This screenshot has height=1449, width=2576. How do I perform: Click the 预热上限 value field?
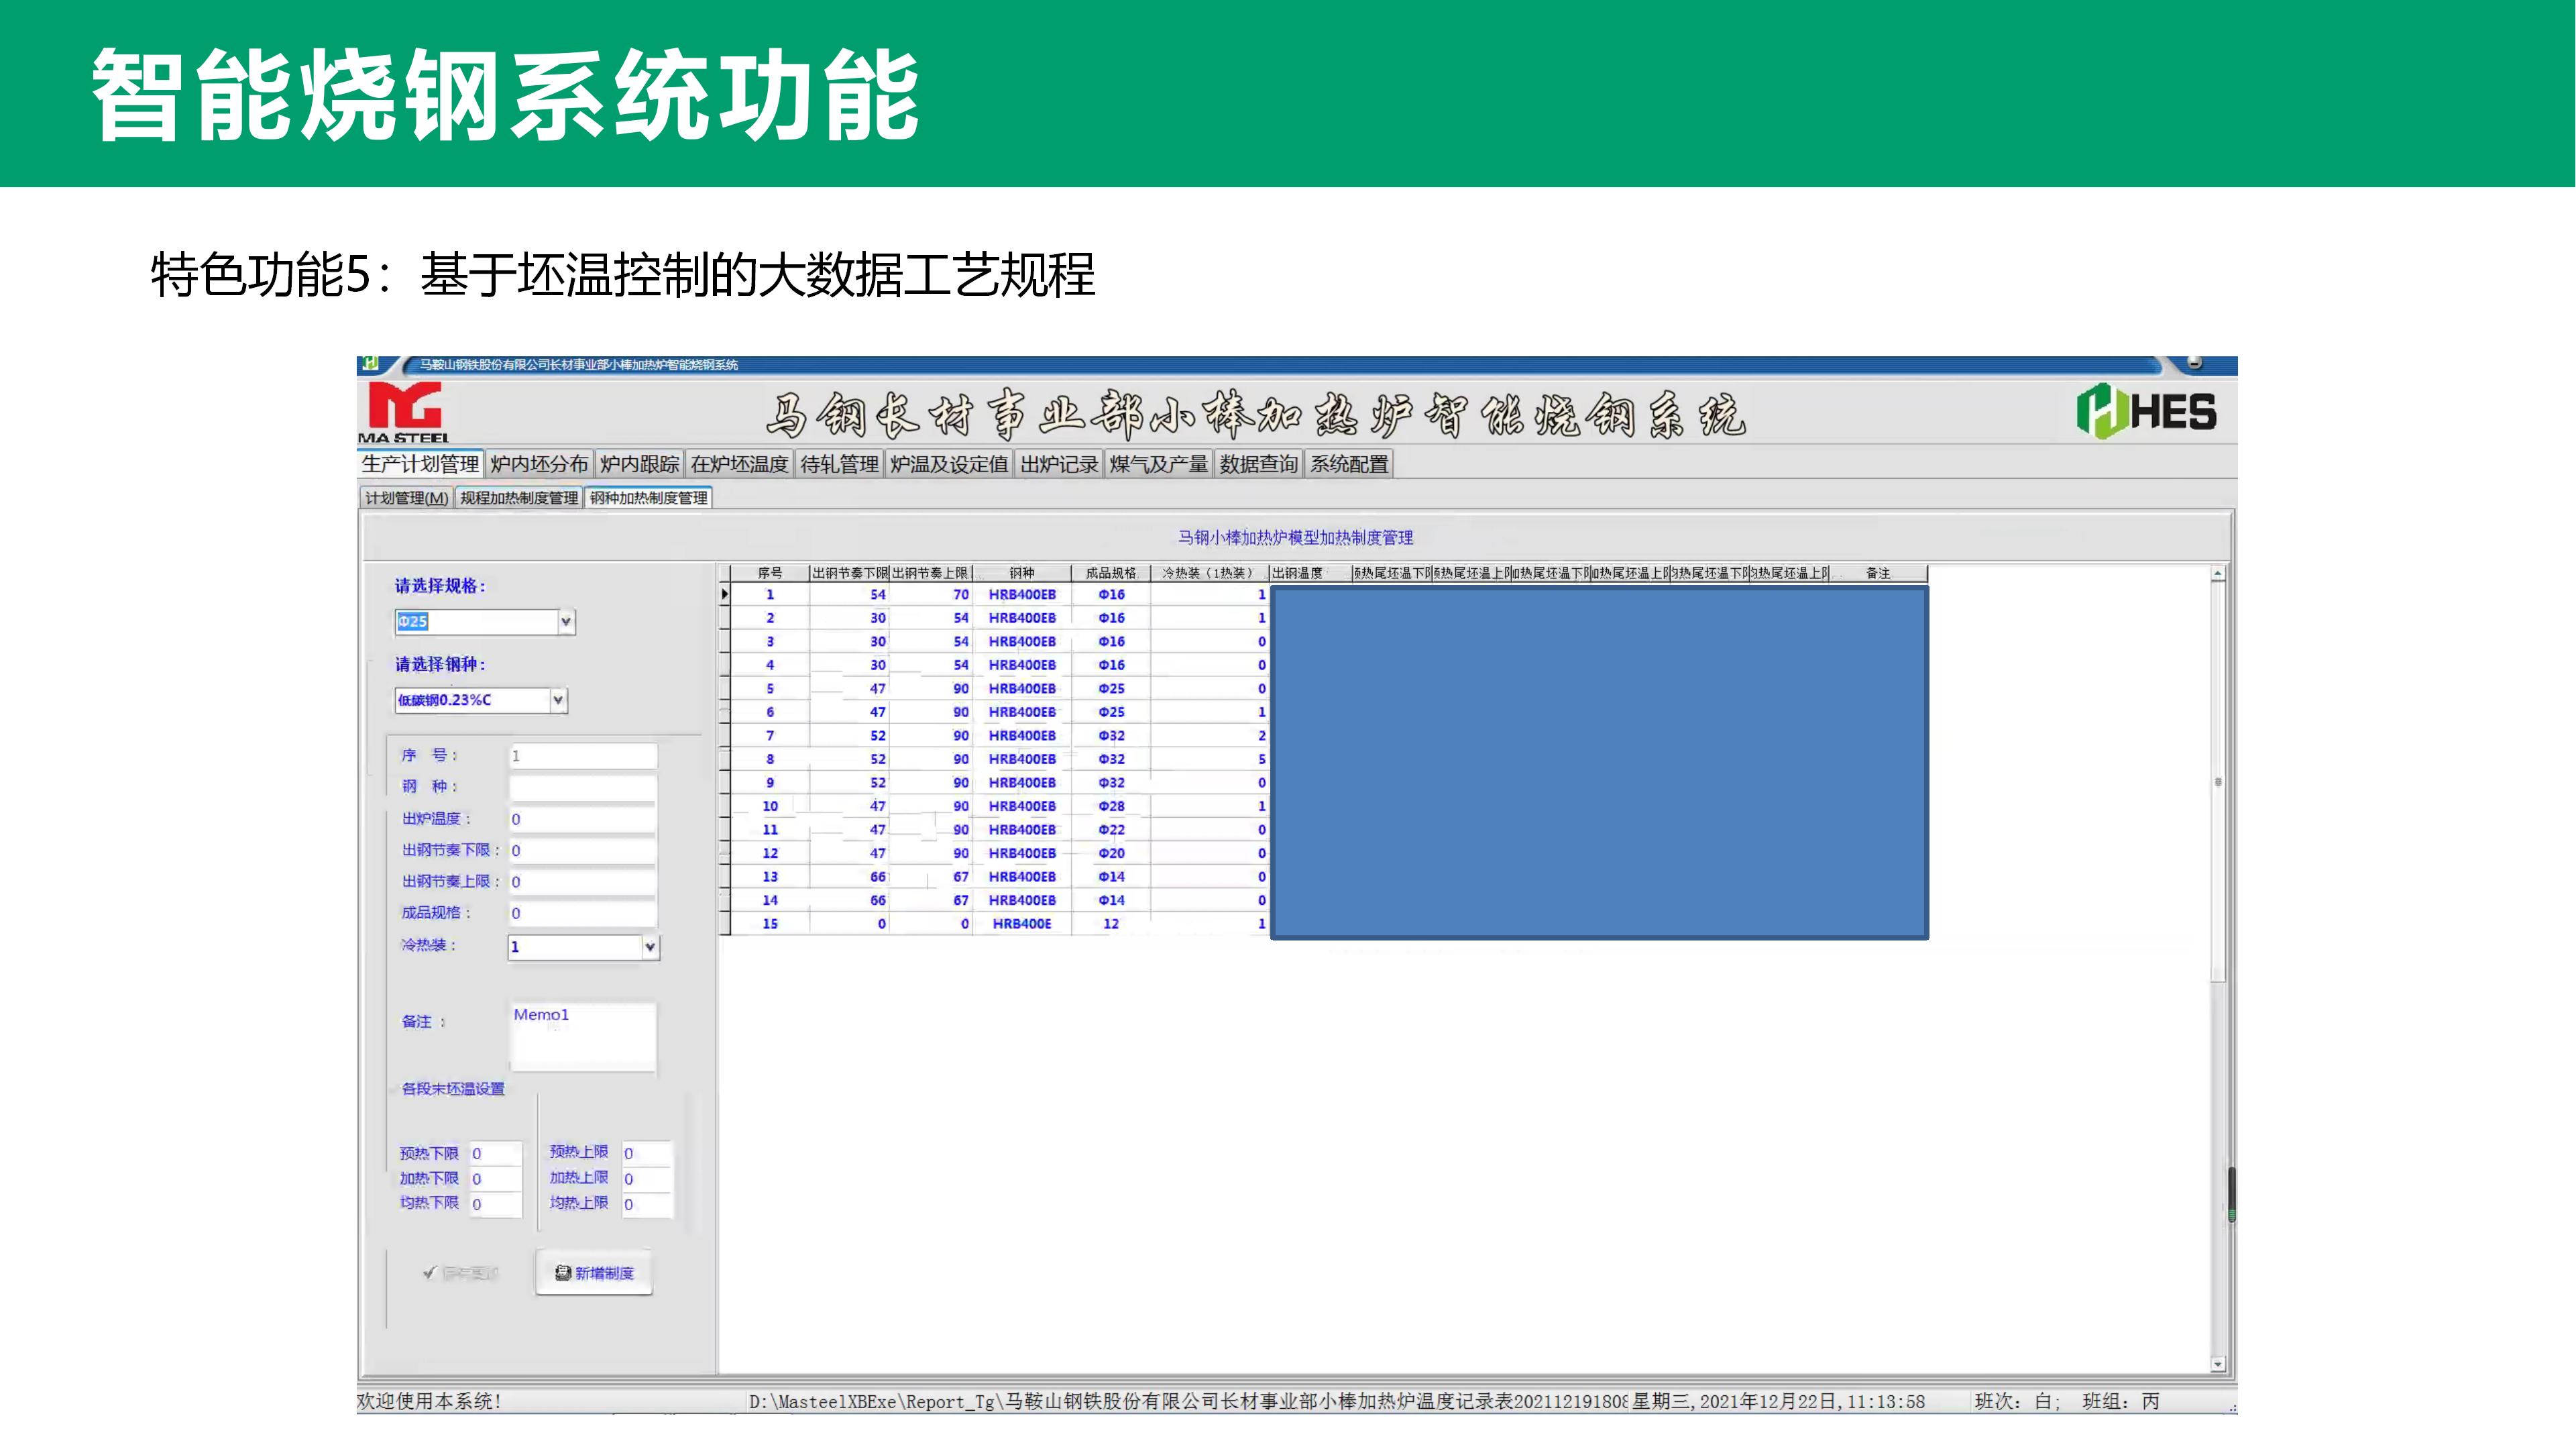tap(647, 1153)
